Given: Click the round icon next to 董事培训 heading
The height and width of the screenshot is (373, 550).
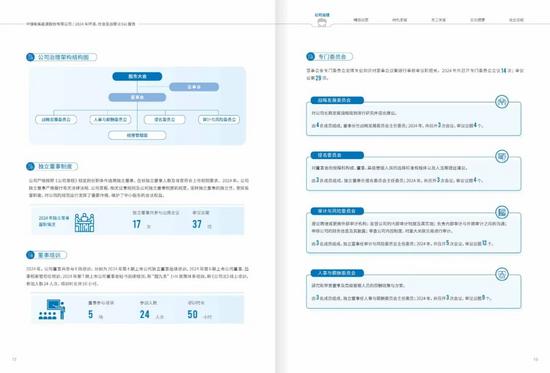Looking at the screenshot, I should [x=30, y=255].
